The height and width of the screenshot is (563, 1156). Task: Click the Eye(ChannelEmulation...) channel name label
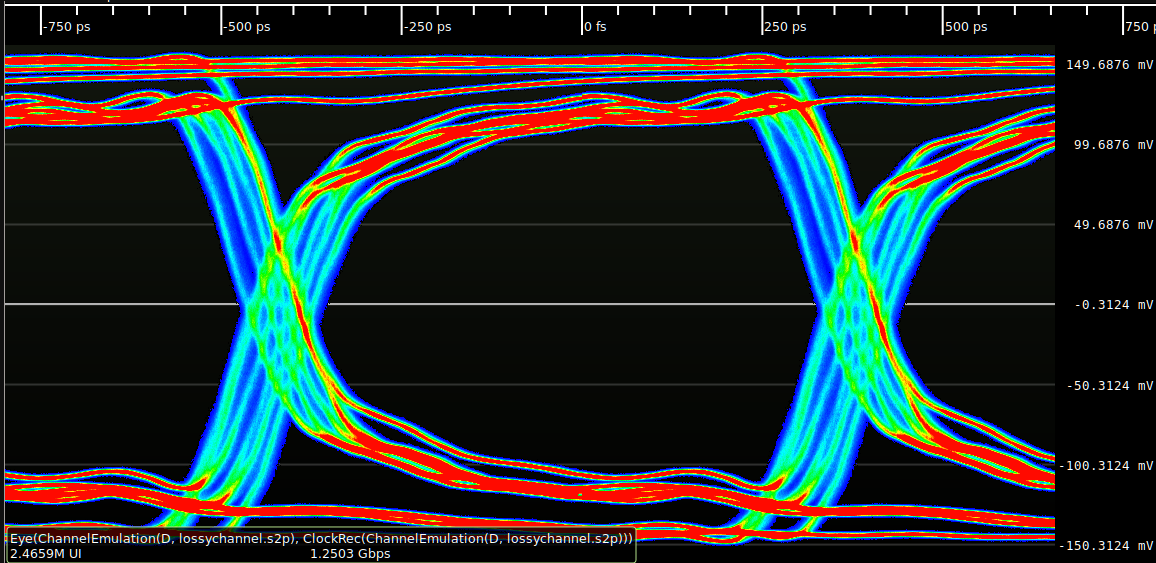(321, 539)
